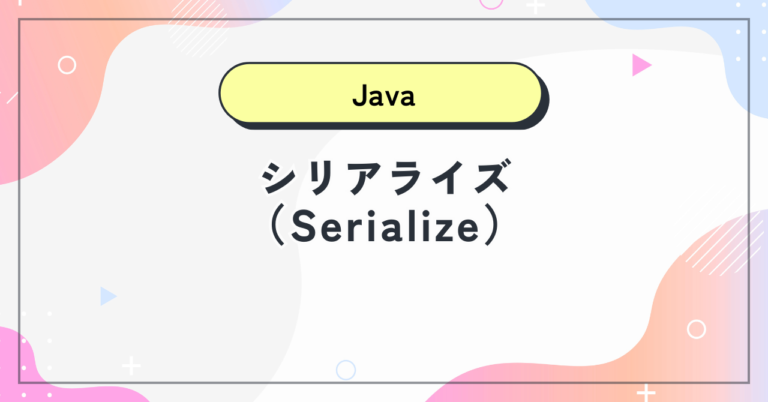Click the pink triangle play shape
The height and width of the screenshot is (402, 768).
641,65
